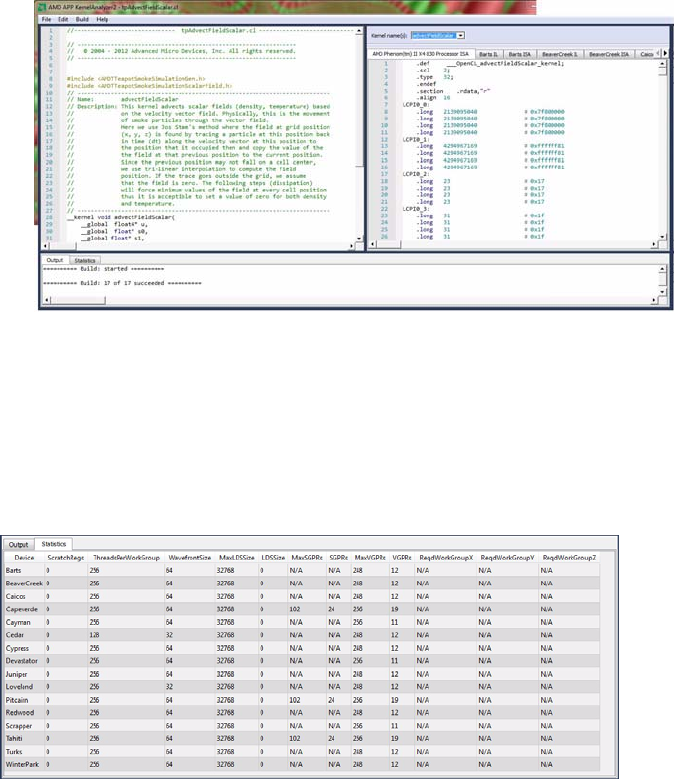Click the ReqdWorkGroupX column header
The width and height of the screenshot is (674, 779).
[x=446, y=557]
